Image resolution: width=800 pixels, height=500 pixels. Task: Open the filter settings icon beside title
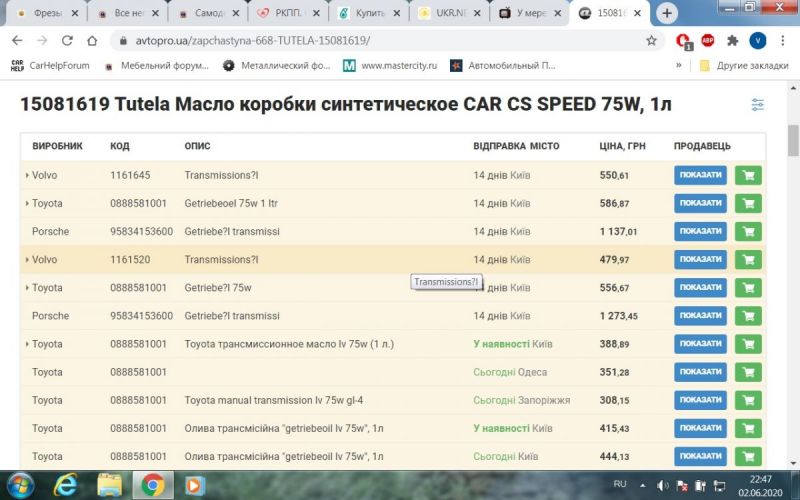(x=758, y=105)
